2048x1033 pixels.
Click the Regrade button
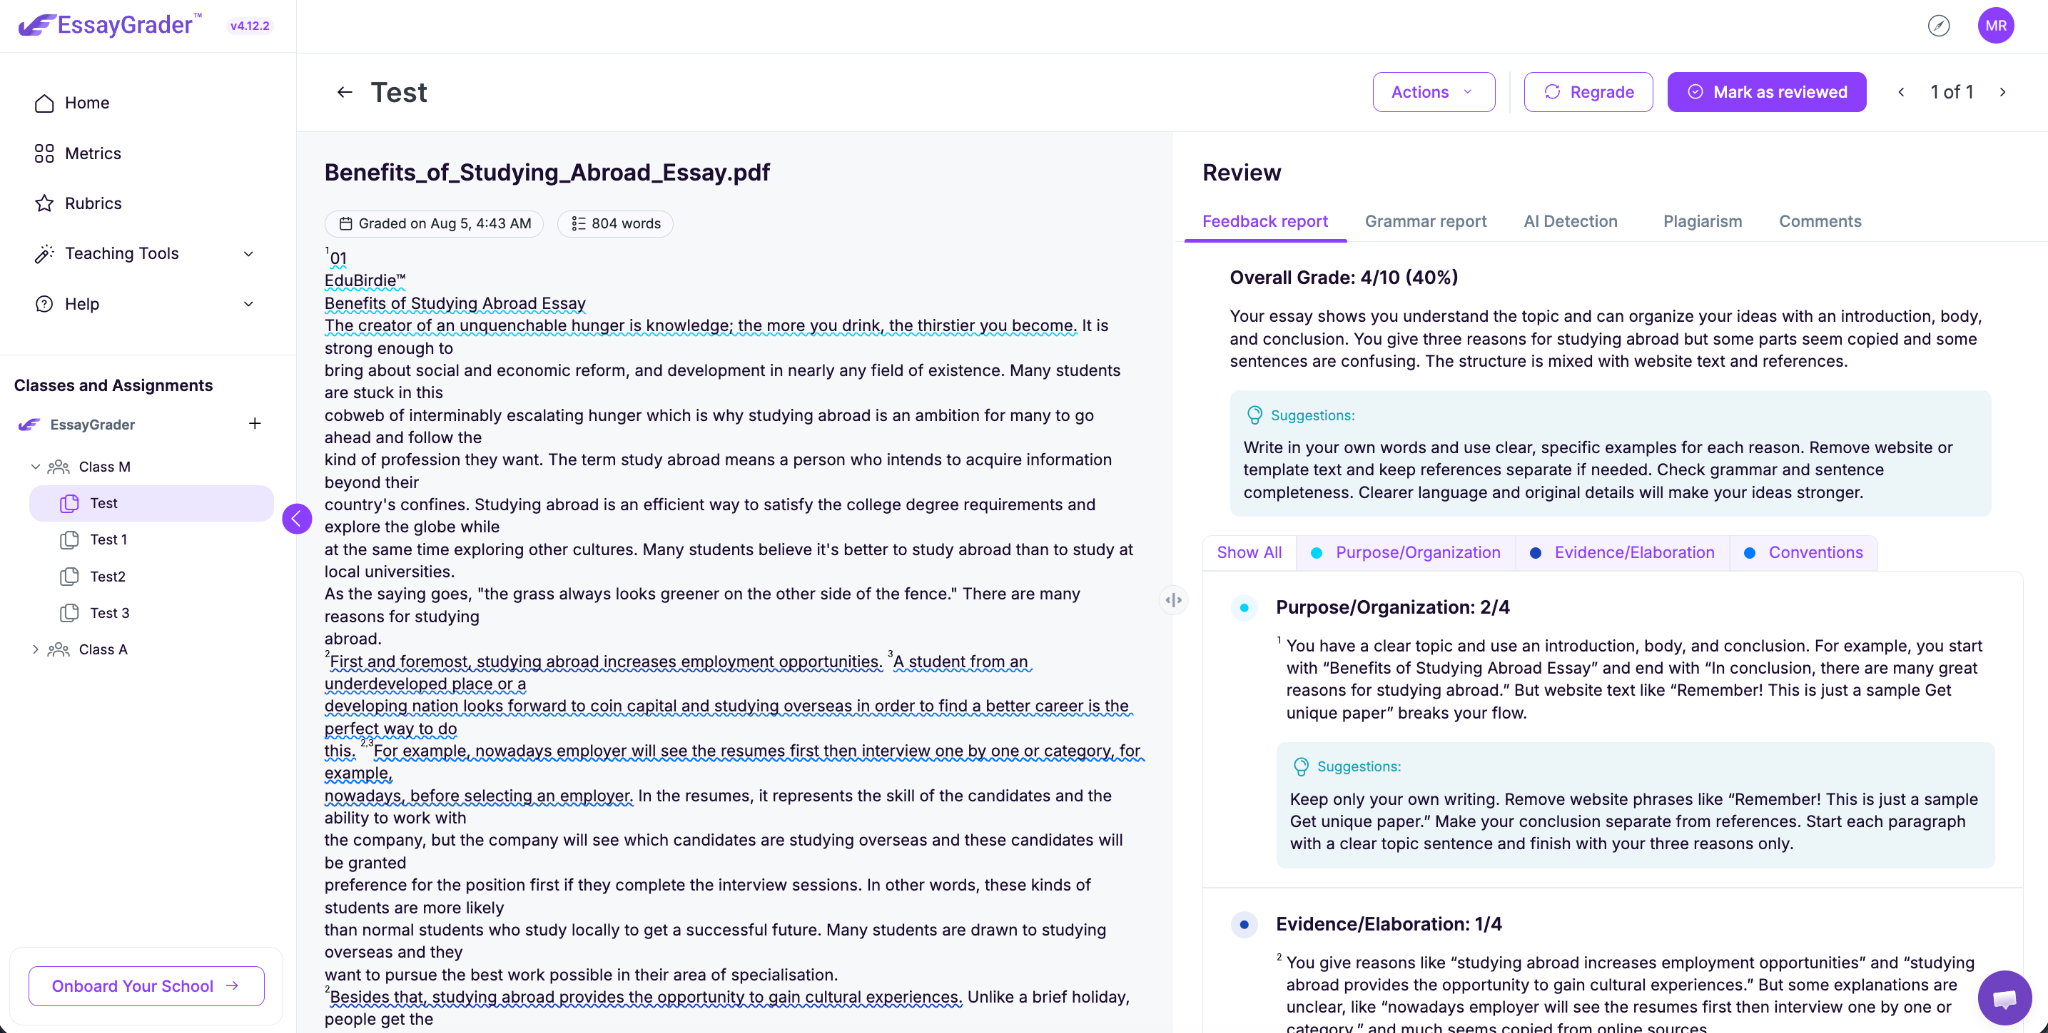[x=1588, y=92]
